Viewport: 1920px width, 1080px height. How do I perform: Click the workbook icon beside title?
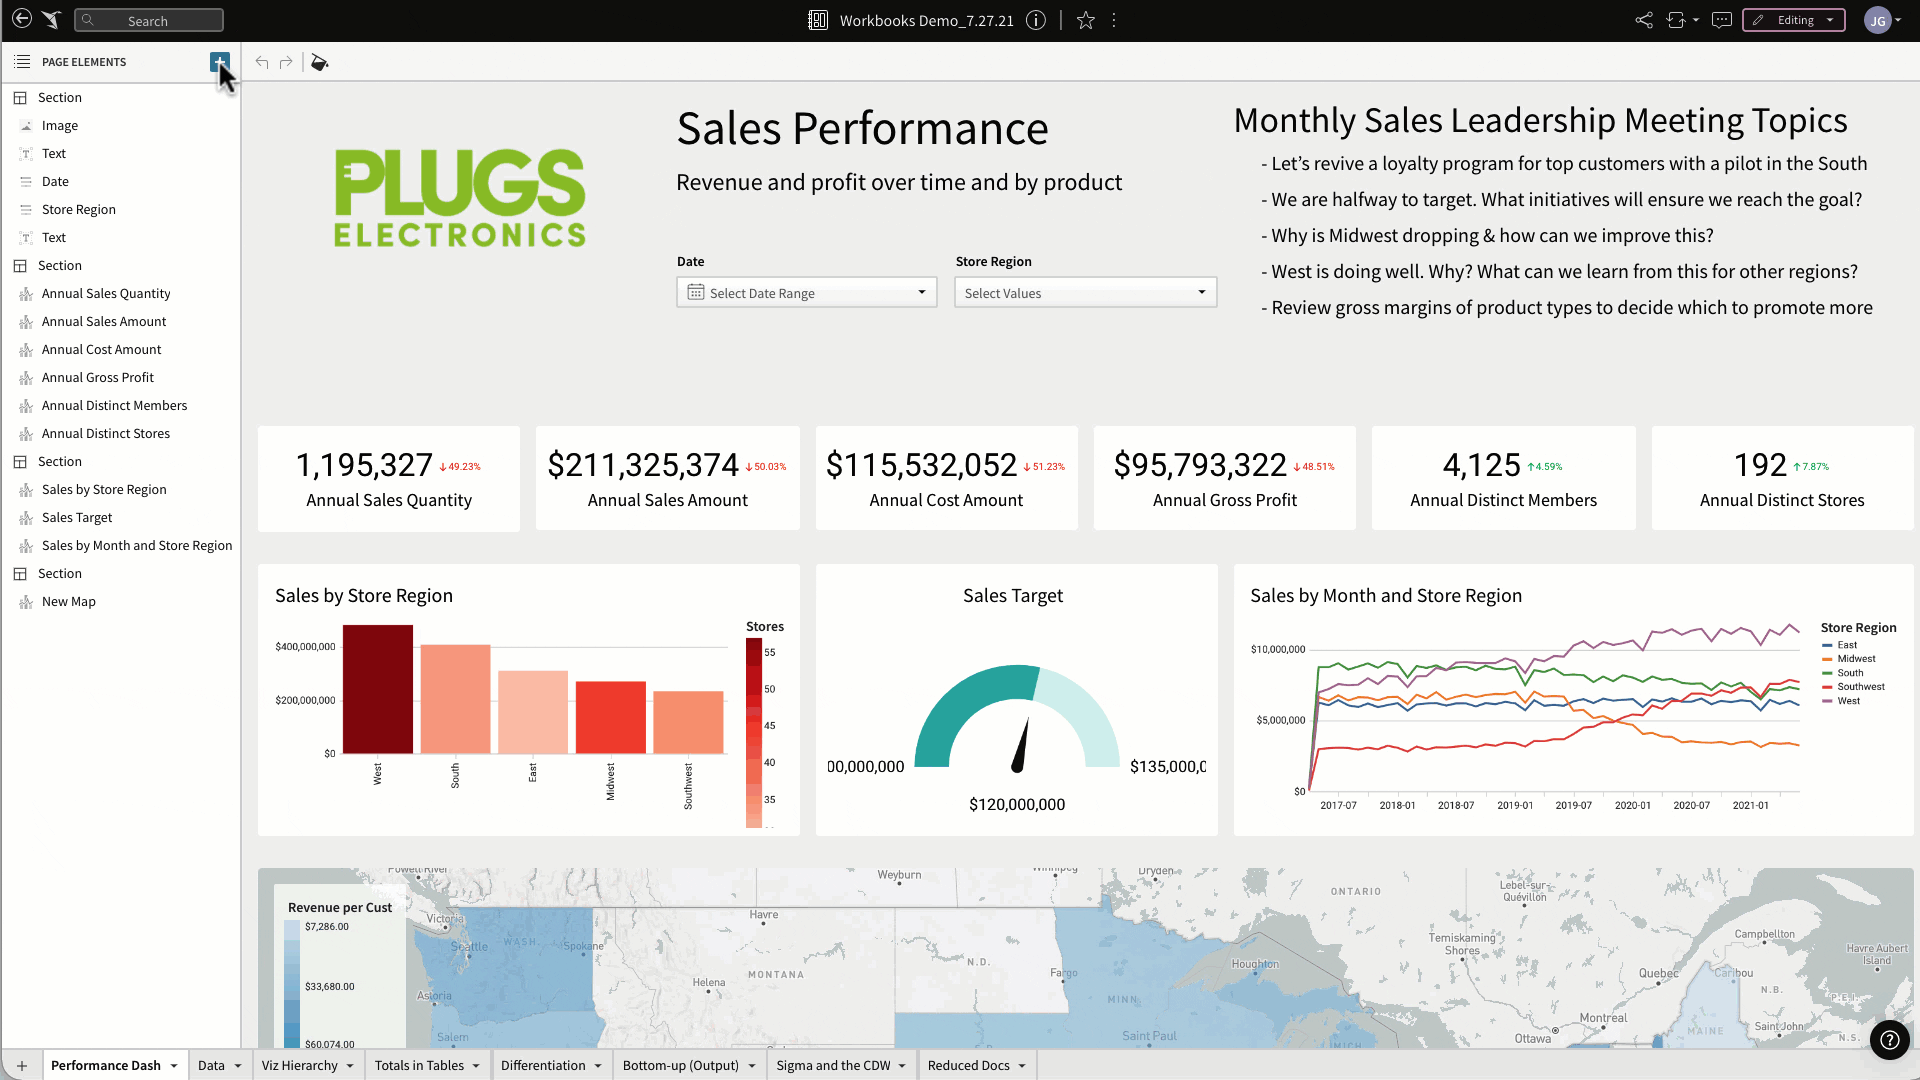[x=818, y=20]
